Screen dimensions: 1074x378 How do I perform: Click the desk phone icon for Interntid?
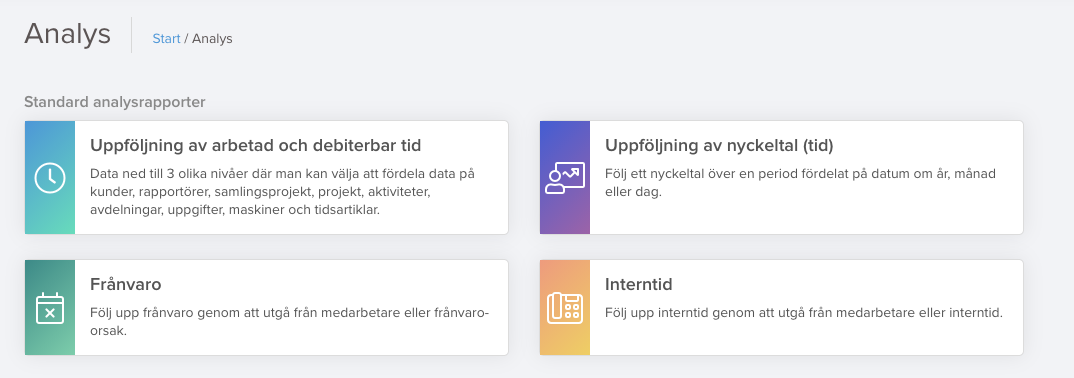coord(565,307)
